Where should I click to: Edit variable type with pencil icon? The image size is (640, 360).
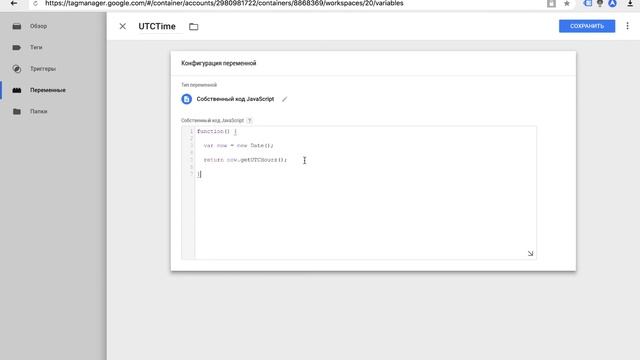pyautogui.click(x=284, y=99)
